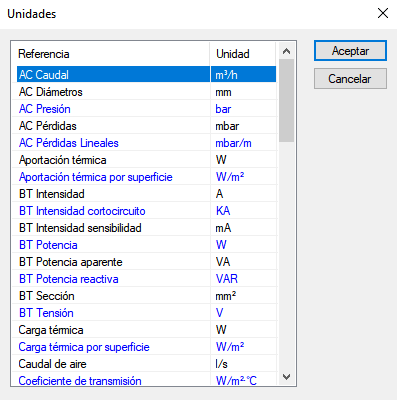The image size is (397, 400).
Task: Click the scroll down arrow of the list
Action: pos(286,377)
